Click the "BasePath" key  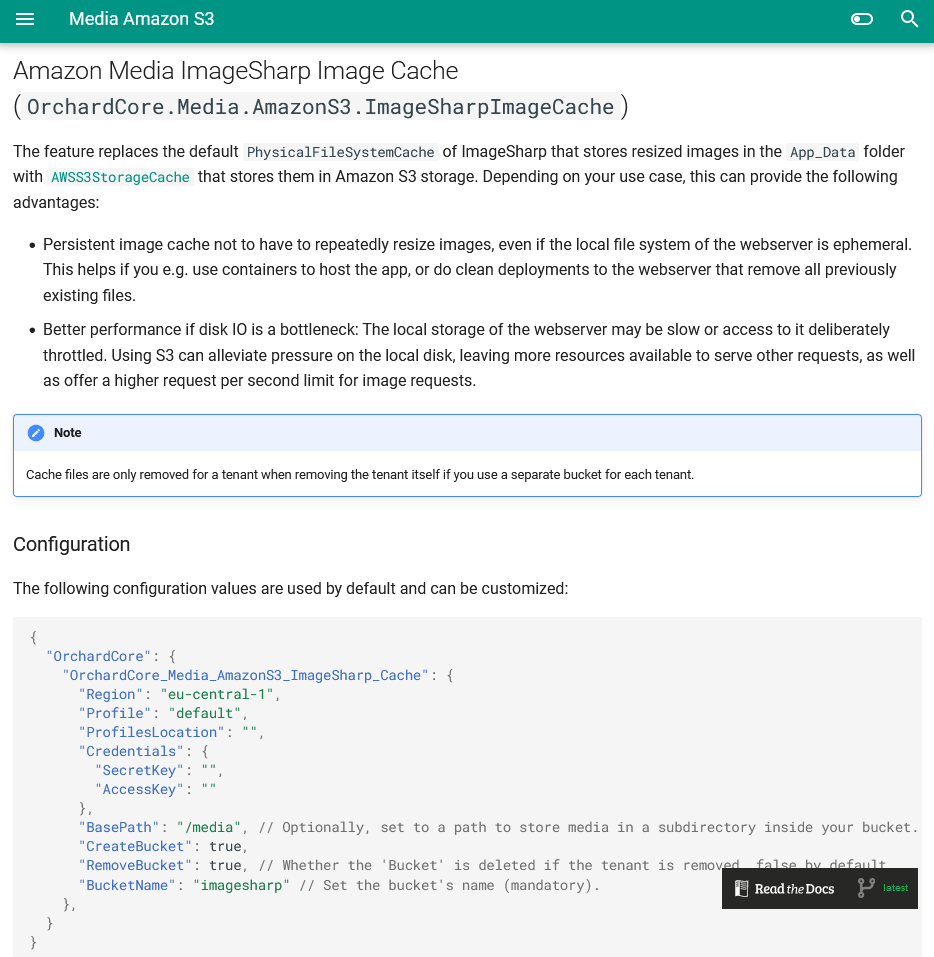pos(119,827)
